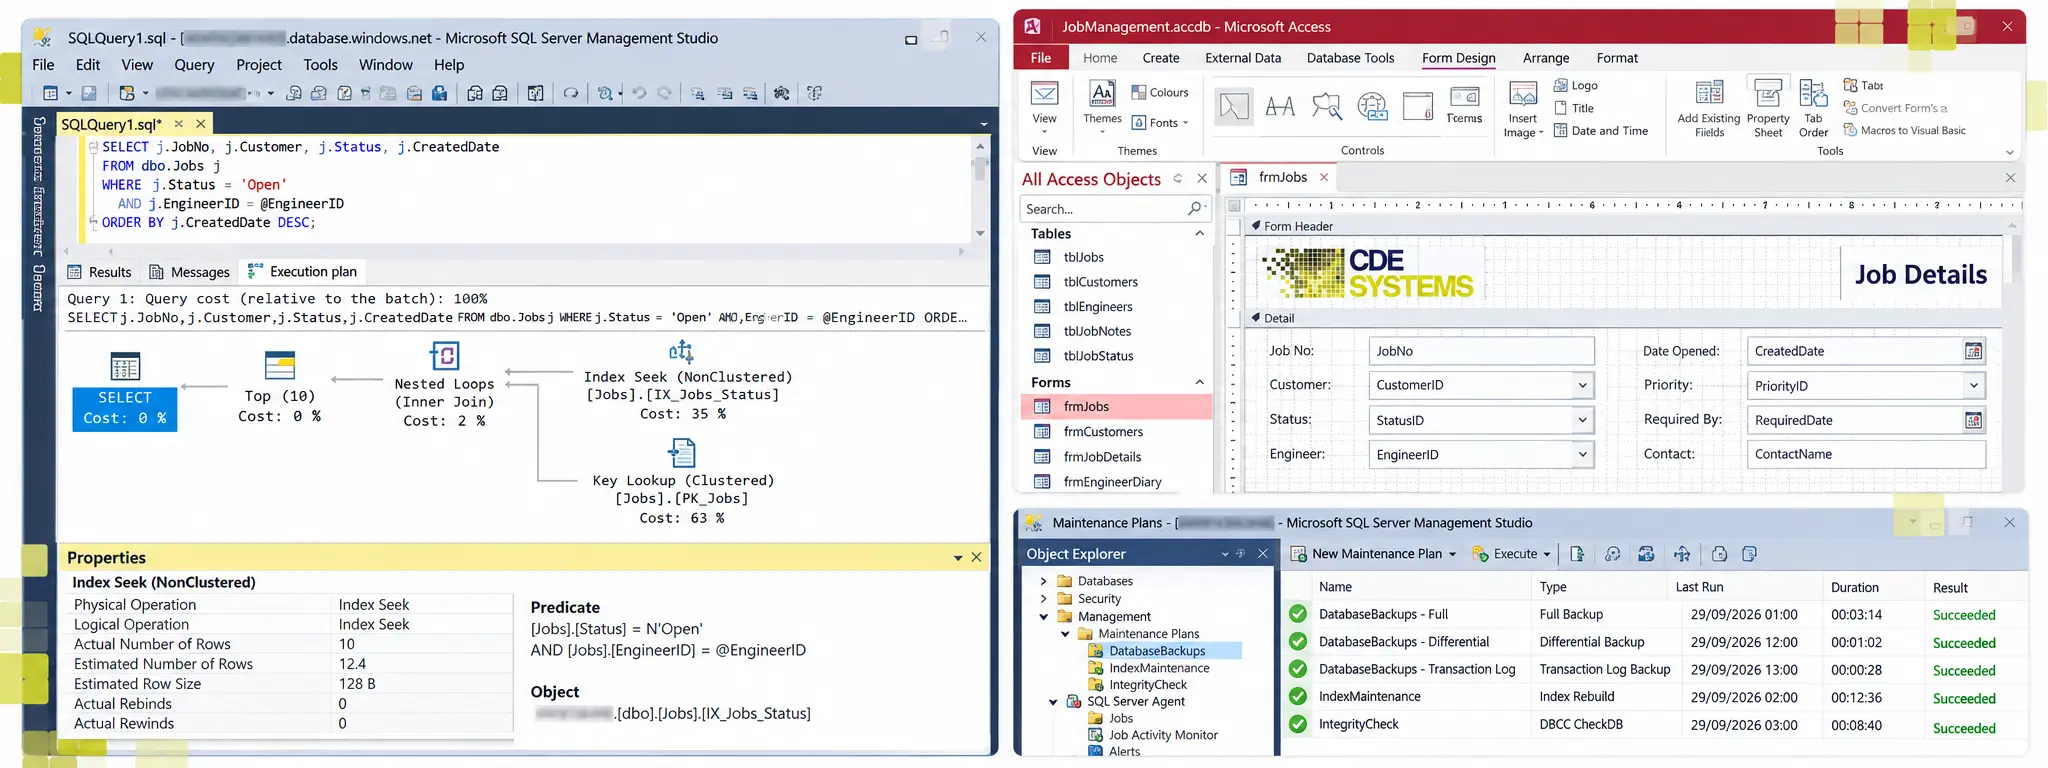Switch to the Results tab in SSMS

(x=99, y=272)
